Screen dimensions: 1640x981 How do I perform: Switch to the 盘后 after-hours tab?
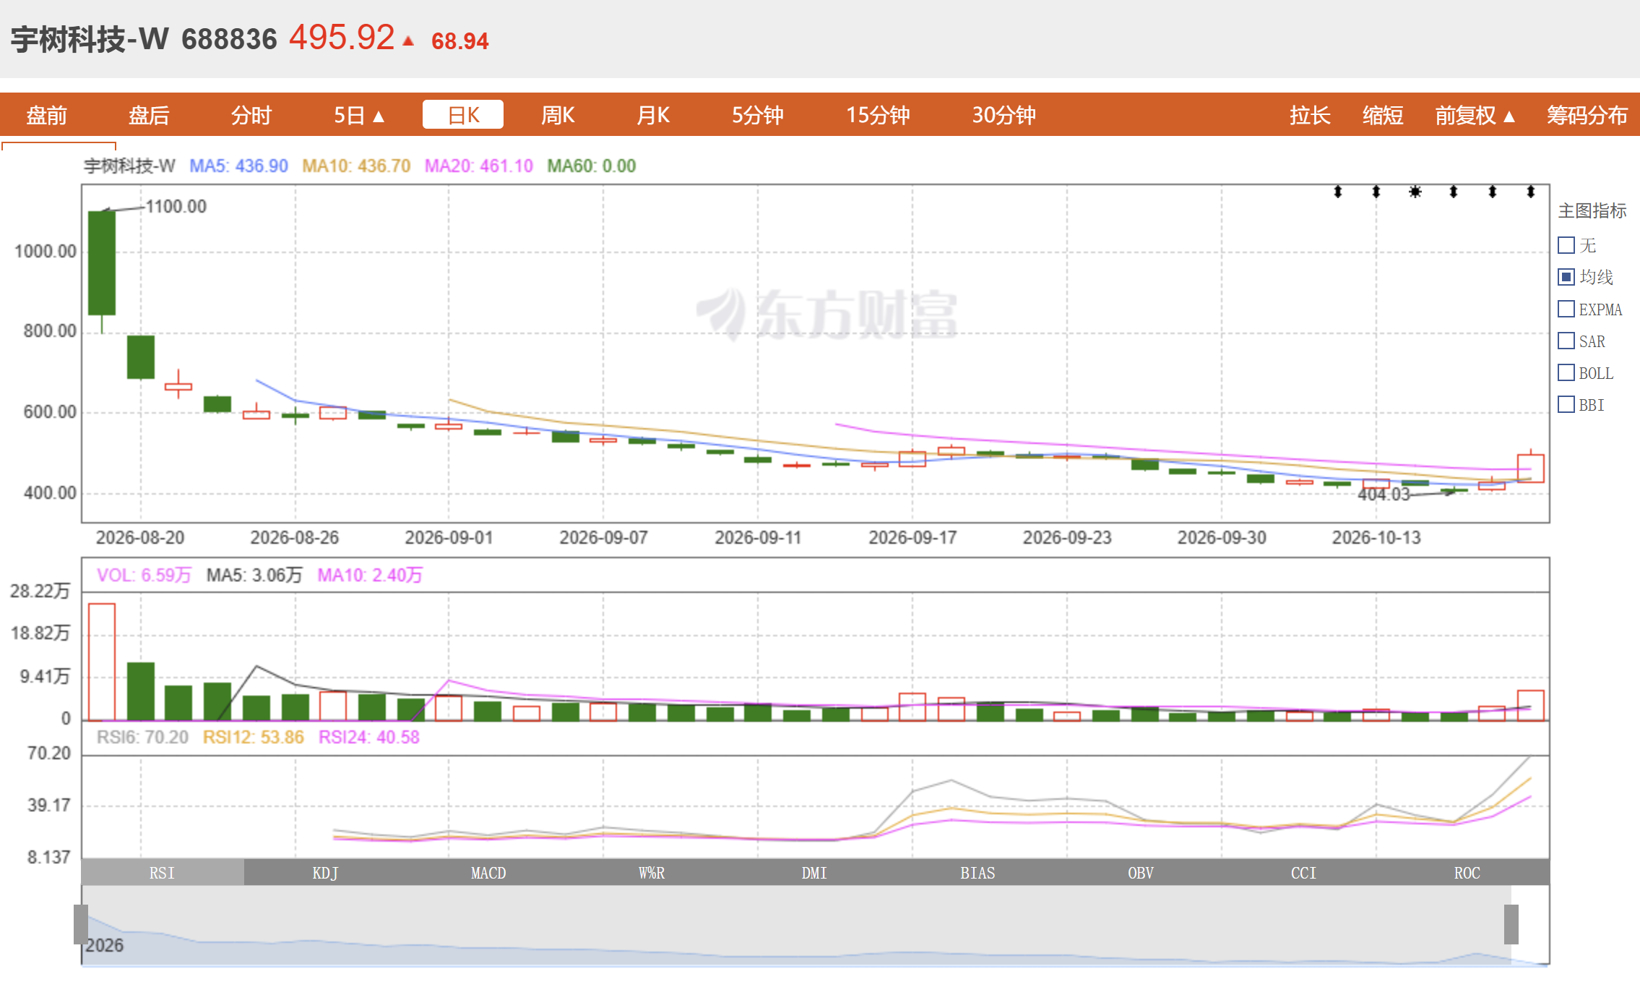149,115
